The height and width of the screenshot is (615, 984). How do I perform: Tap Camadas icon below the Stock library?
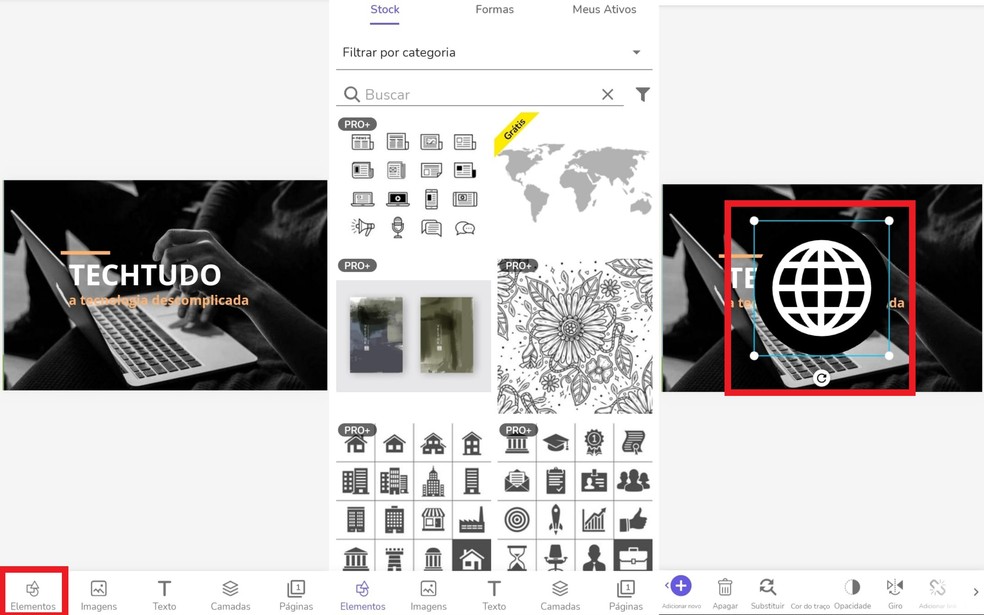[x=560, y=589]
